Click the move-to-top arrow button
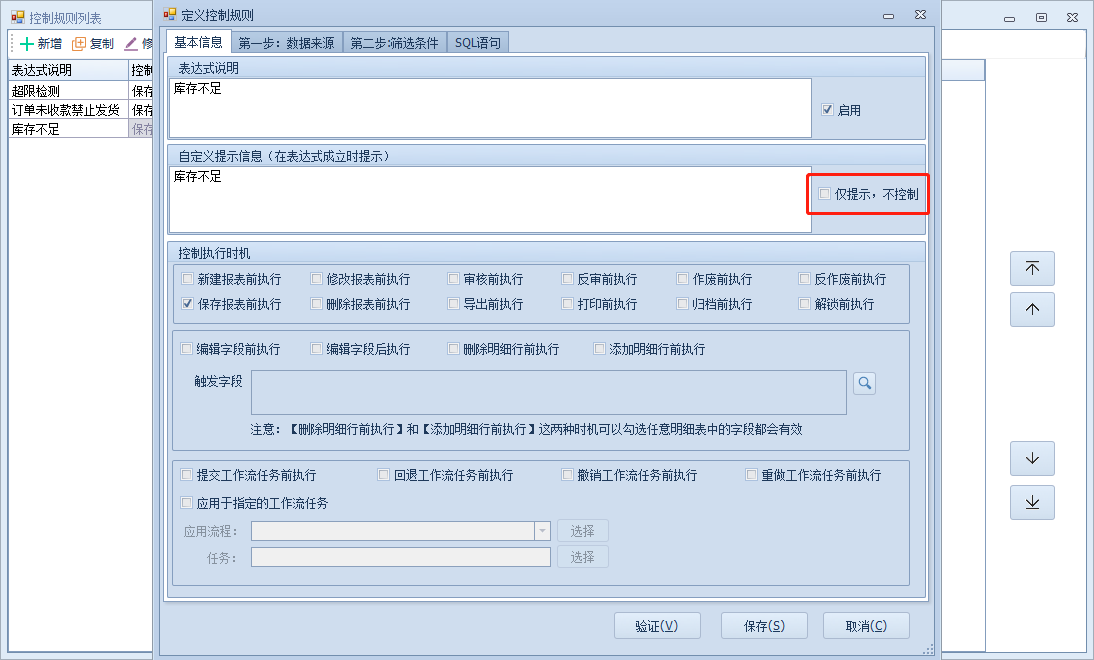The image size is (1094, 660). tap(1032, 268)
